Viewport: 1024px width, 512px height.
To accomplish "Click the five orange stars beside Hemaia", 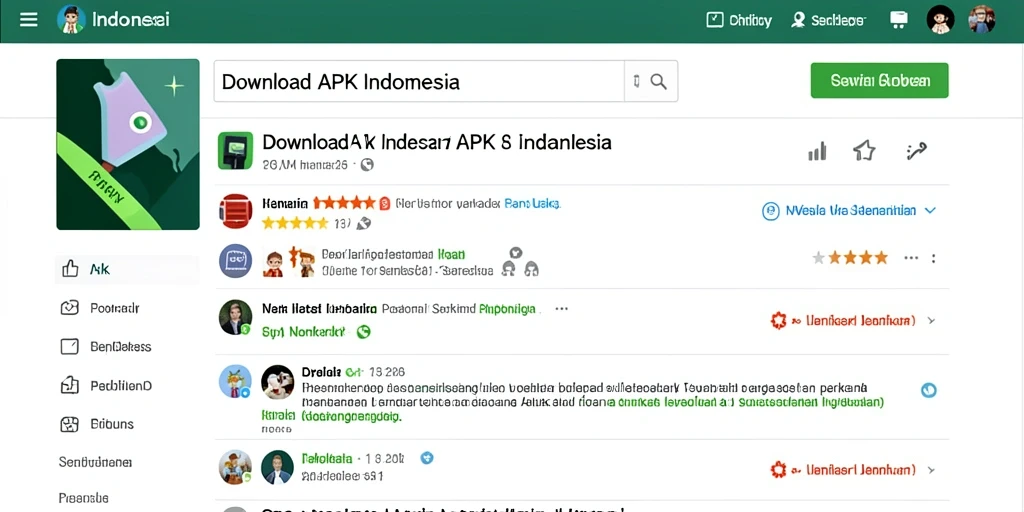I will (345, 203).
